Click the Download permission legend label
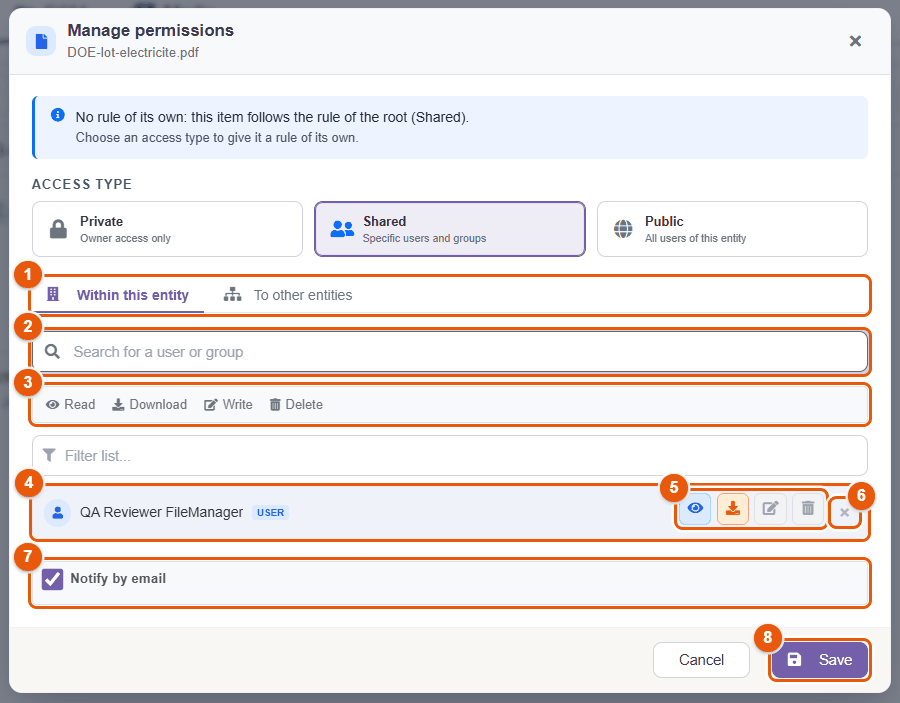900x703 pixels. (x=149, y=405)
